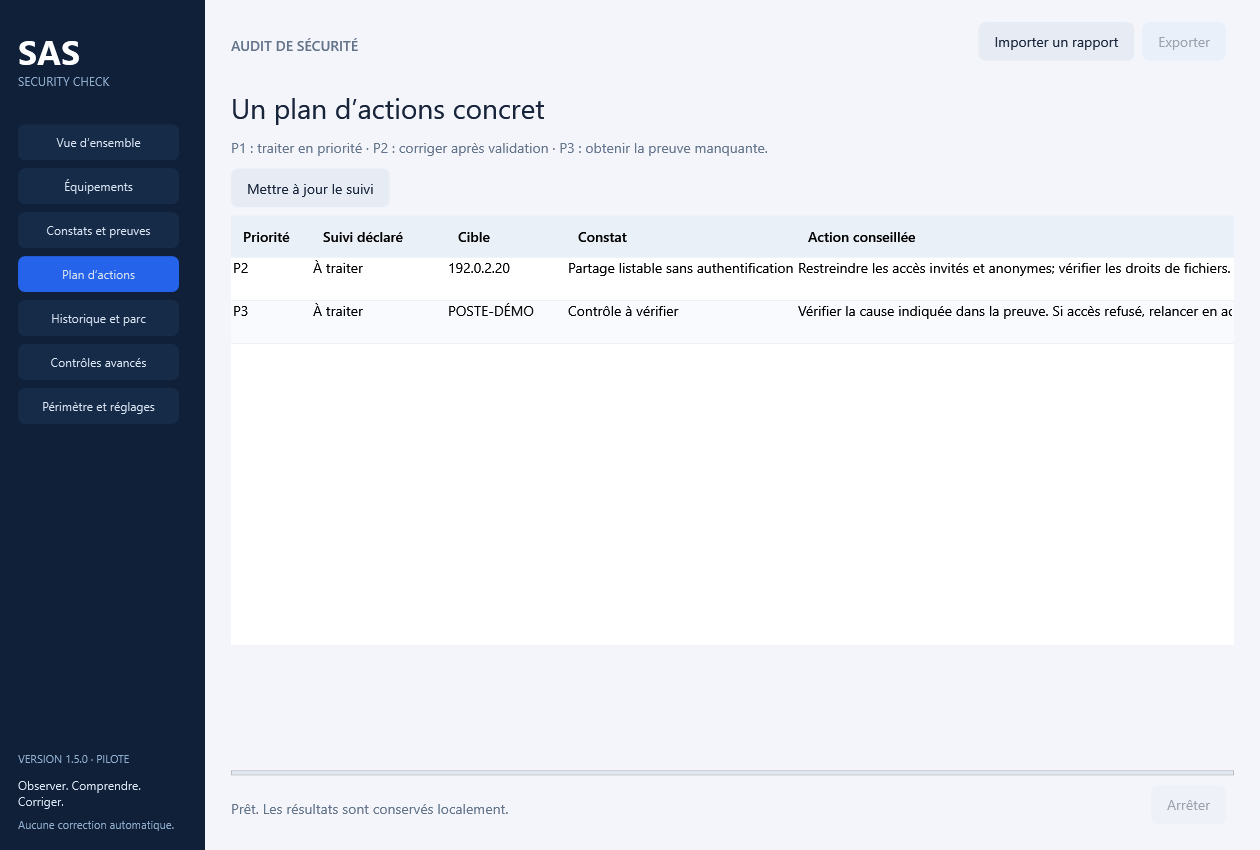The height and width of the screenshot is (850, 1260).
Task: Click the Contrôle à vérifier cell
Action: (623, 311)
